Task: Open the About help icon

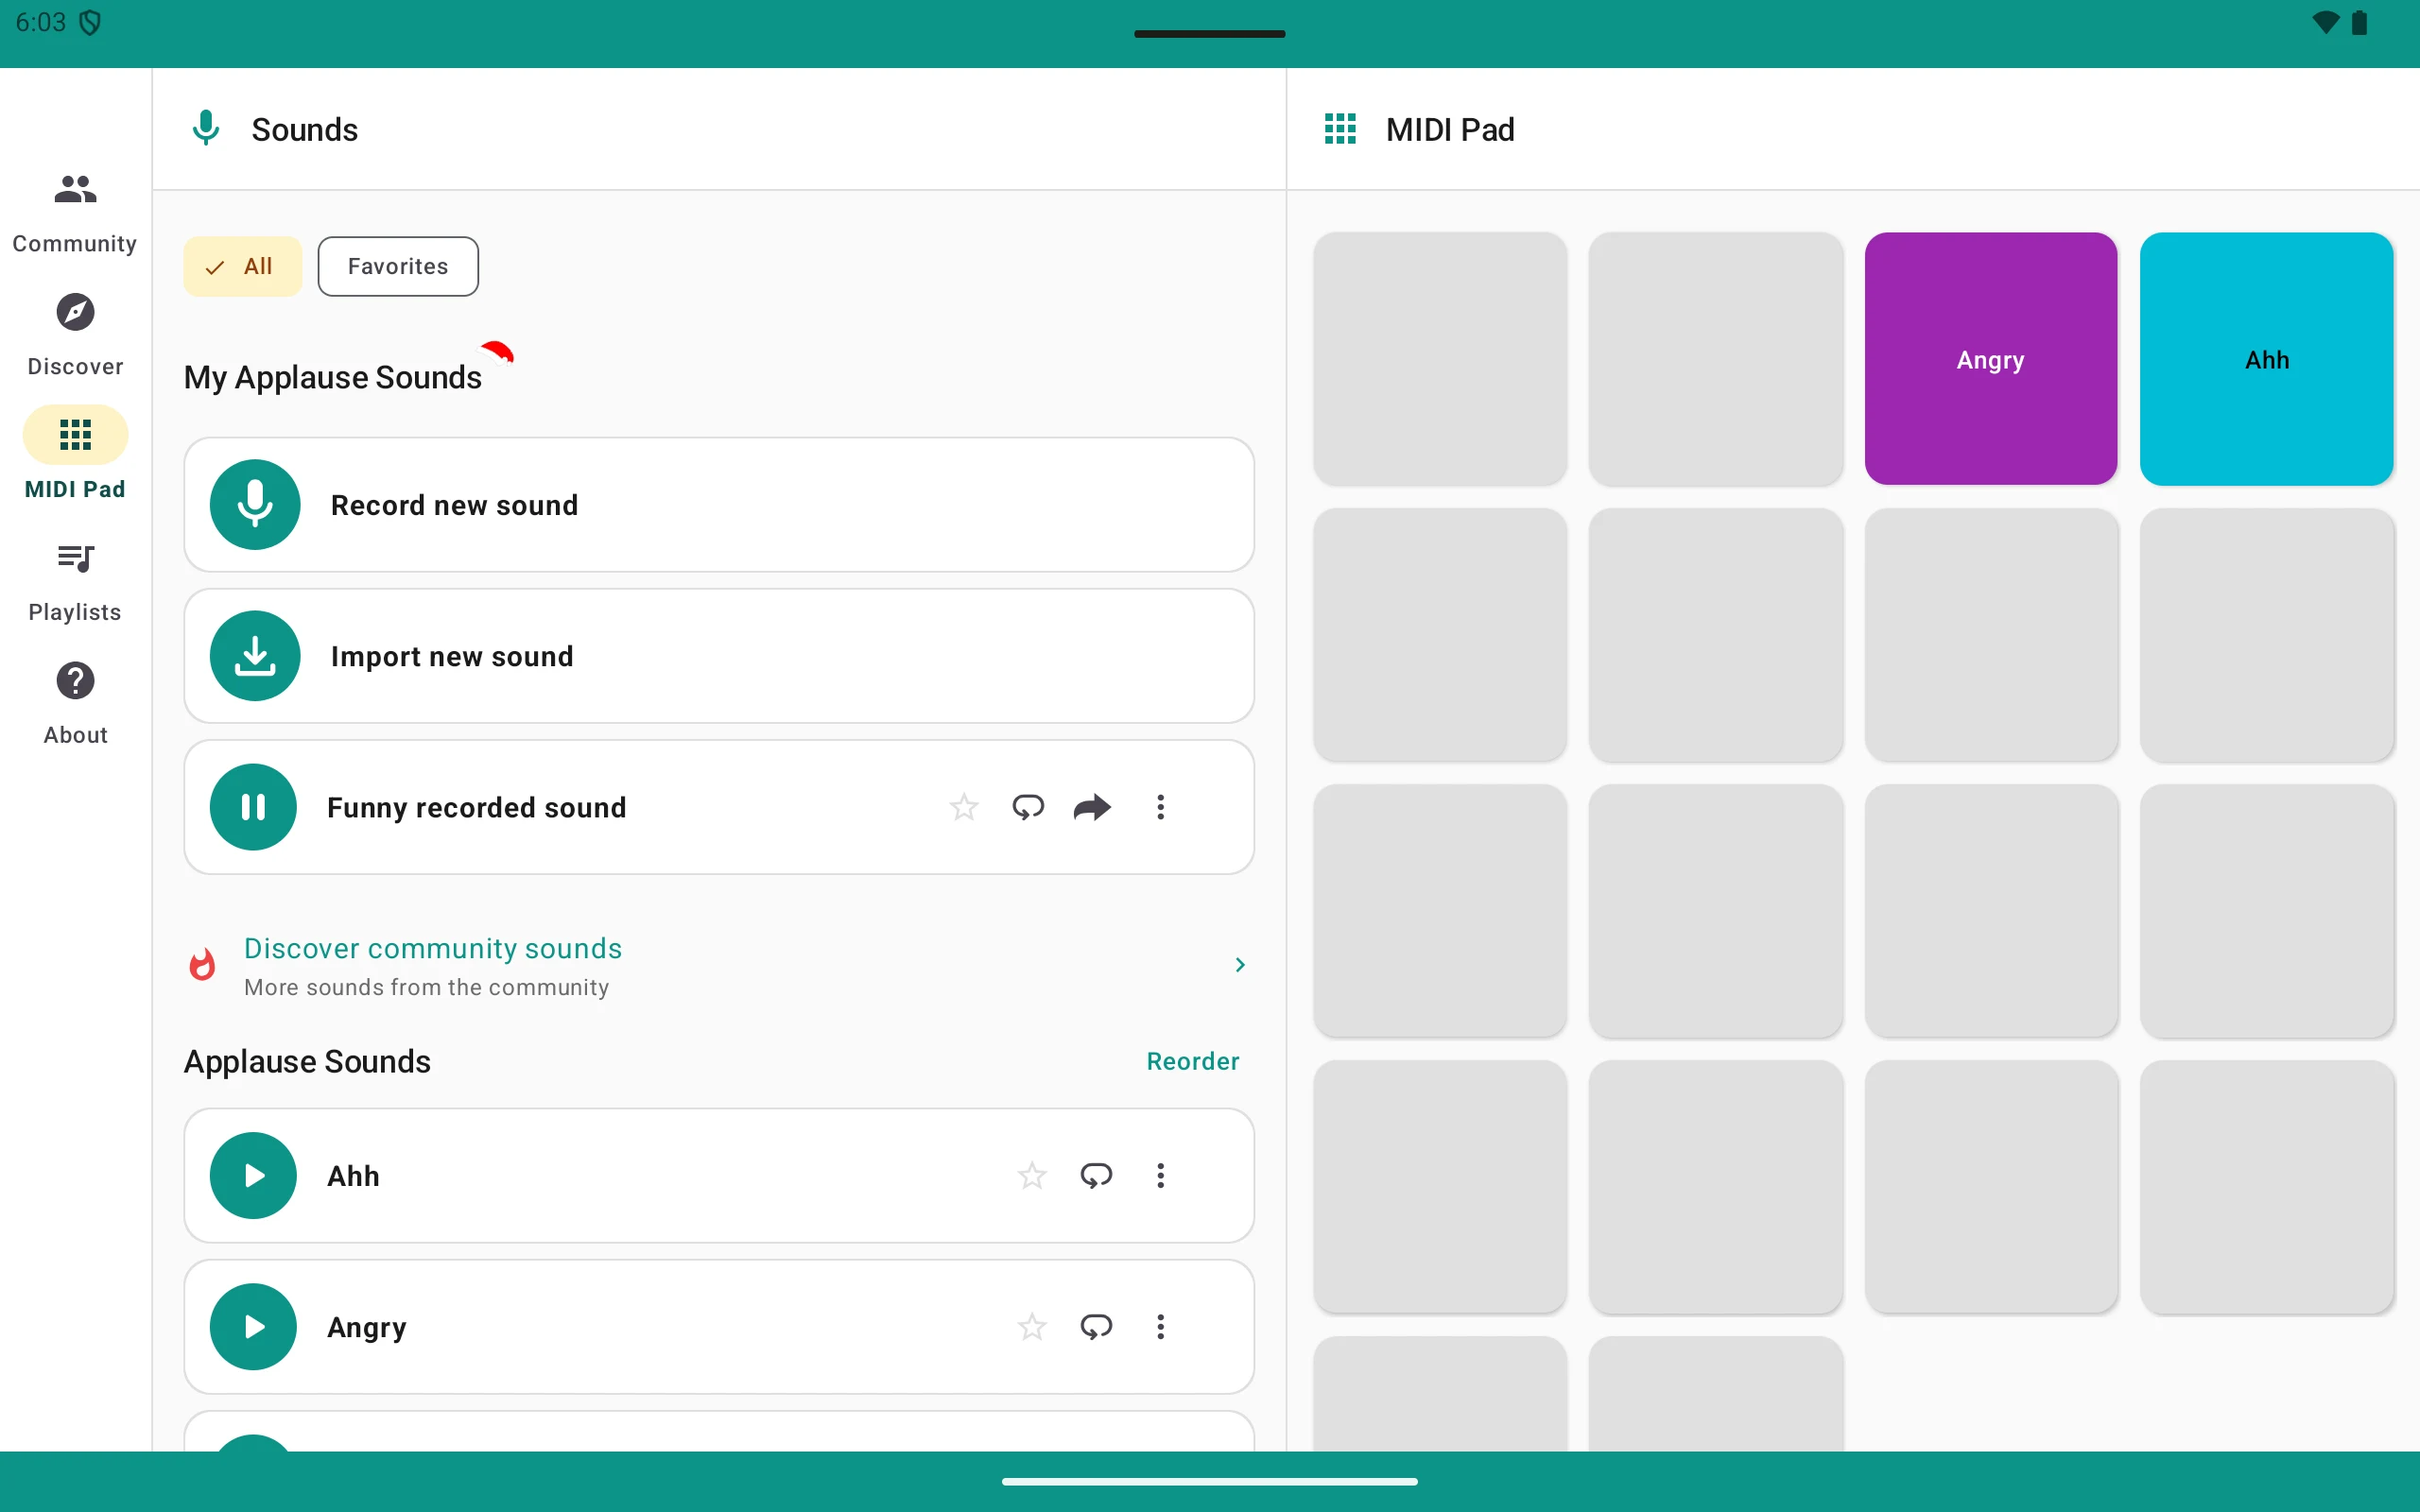Action: coord(75,681)
